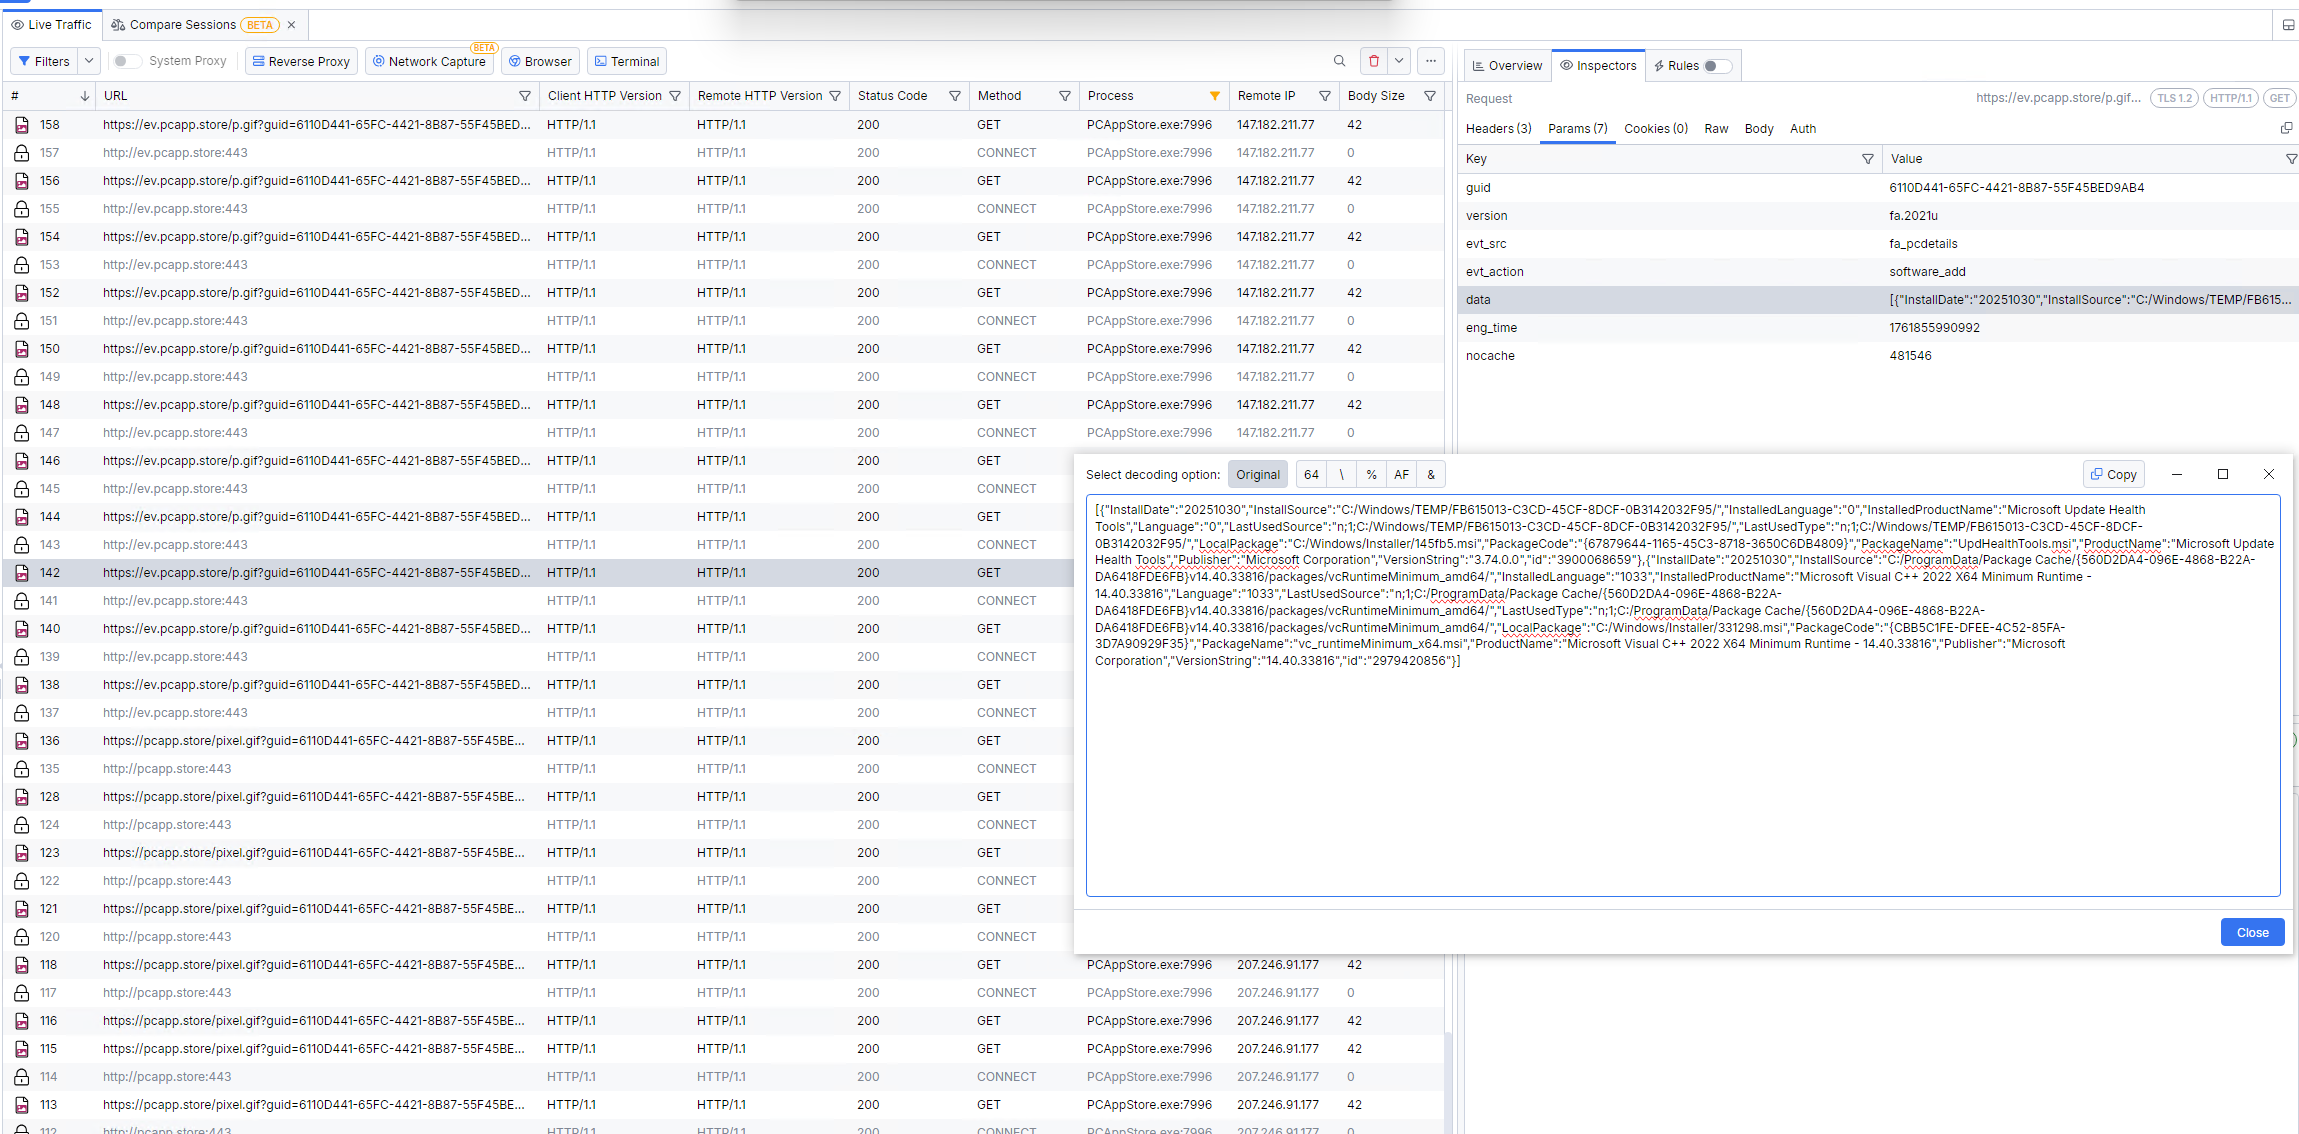Click the Reverse Proxy button

301,61
